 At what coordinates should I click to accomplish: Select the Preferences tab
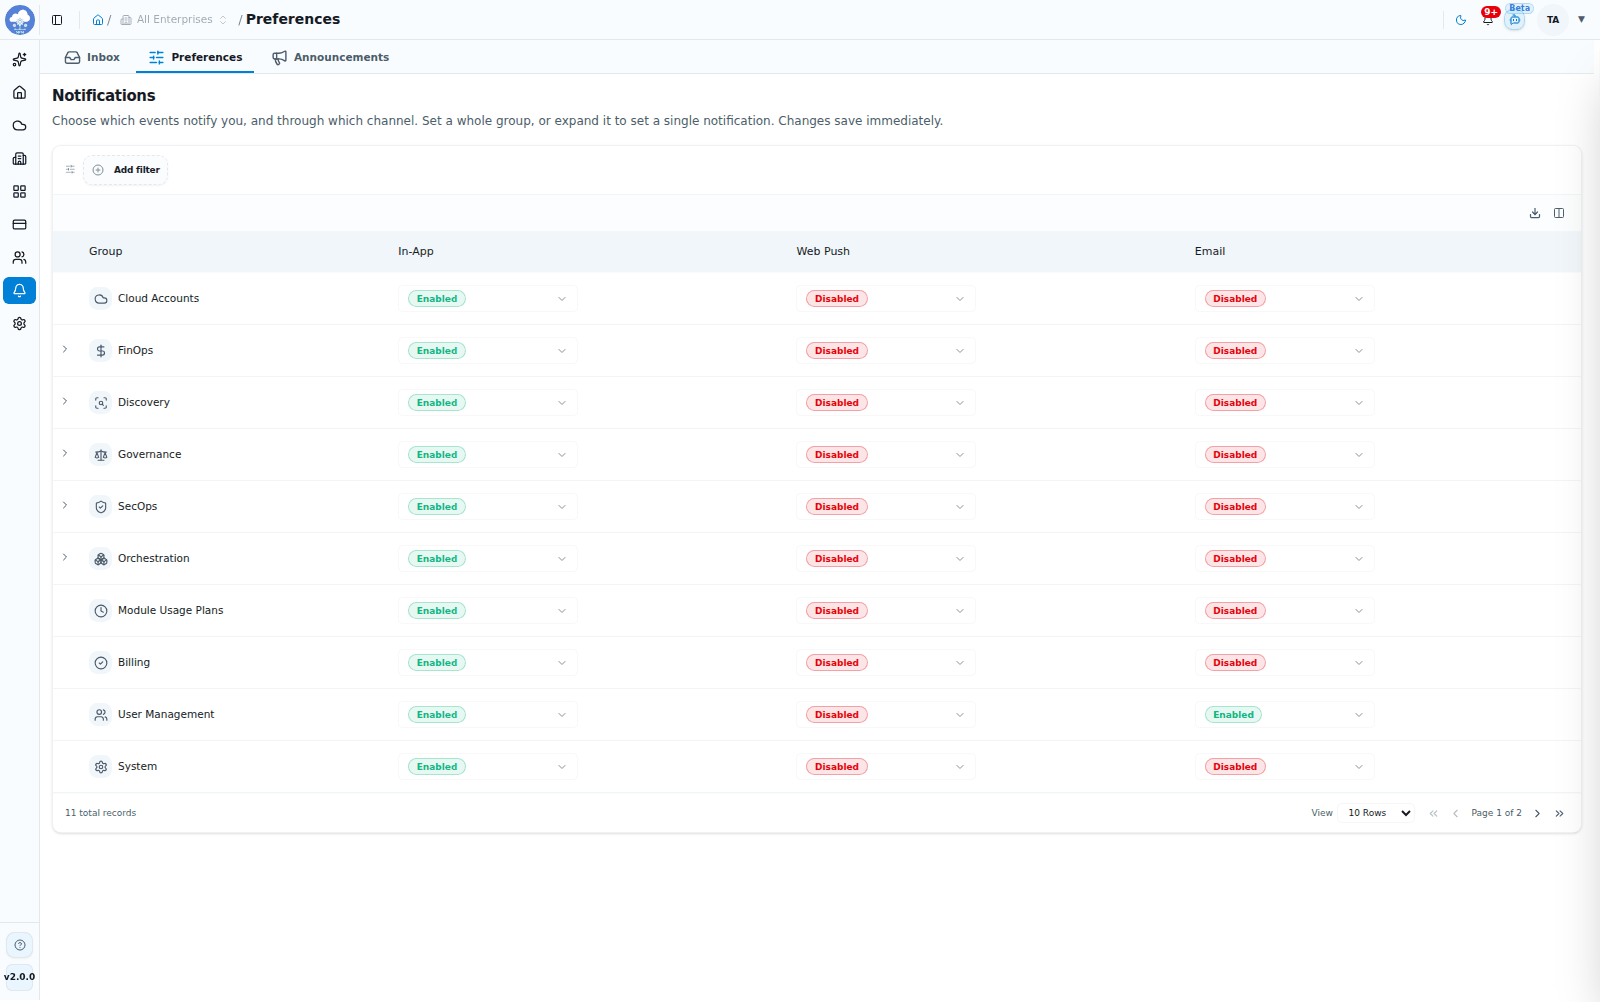point(195,57)
